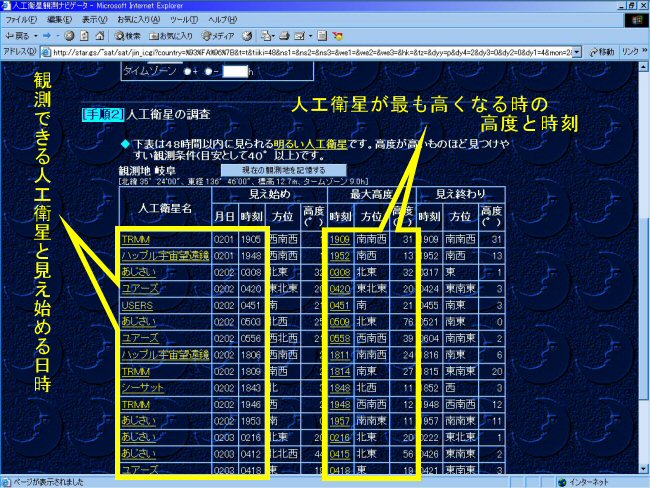Viewport: 650px width, 488px height.
Task: Open the 1909 maximum altitude time link
Action: point(340,240)
